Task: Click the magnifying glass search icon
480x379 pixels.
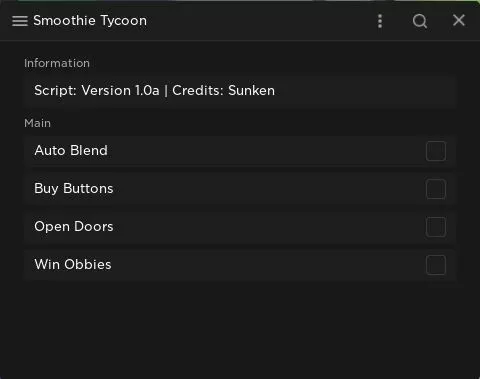Action: coord(420,21)
